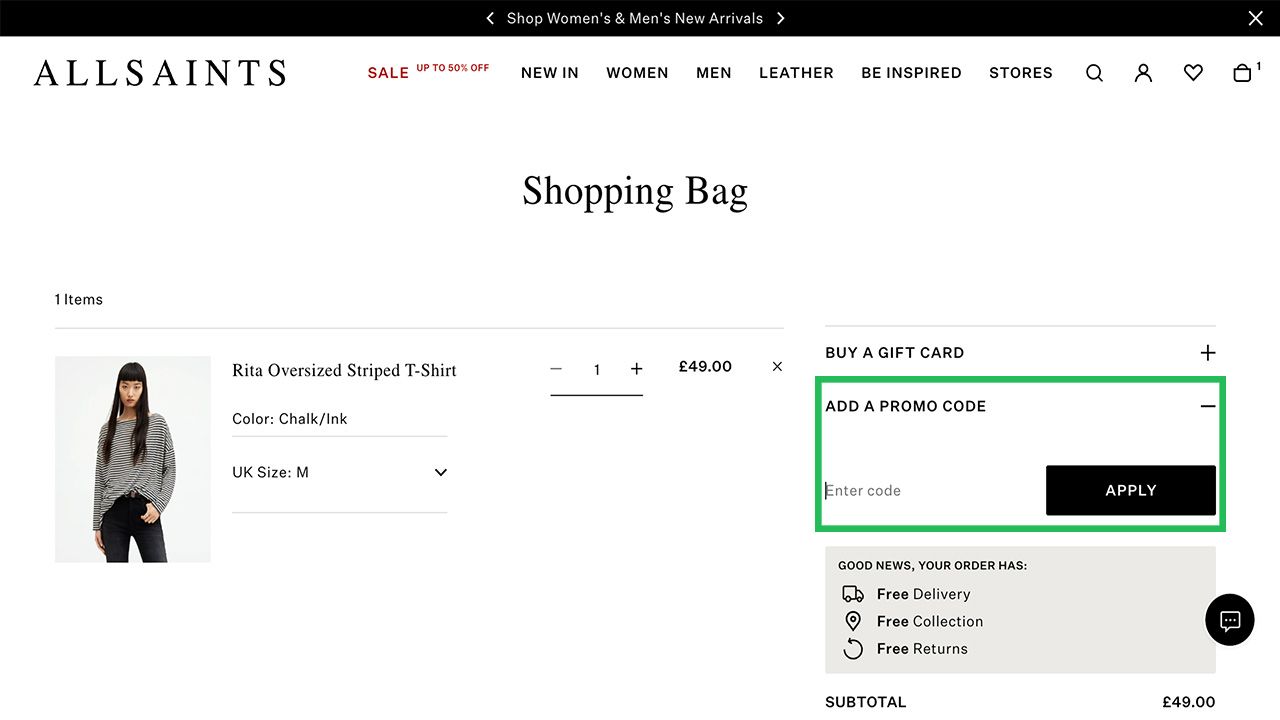Select the Color: Chalk/Ink text
The width and height of the screenshot is (1280, 720).
290,419
